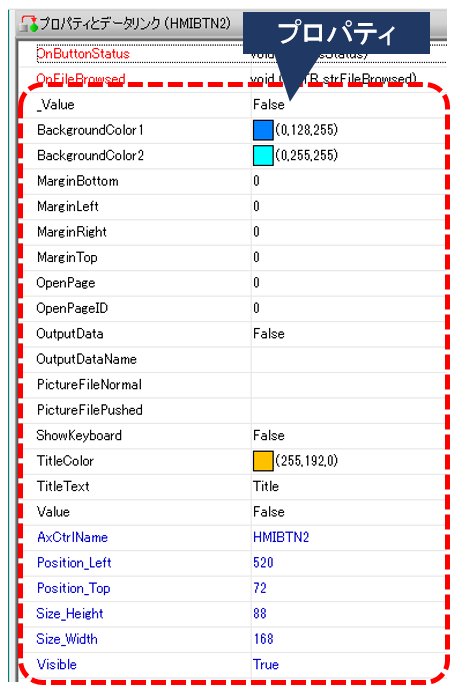Click the empty PictureFileNormal value field
The height and width of the screenshot is (688, 470).
click(x=349, y=385)
